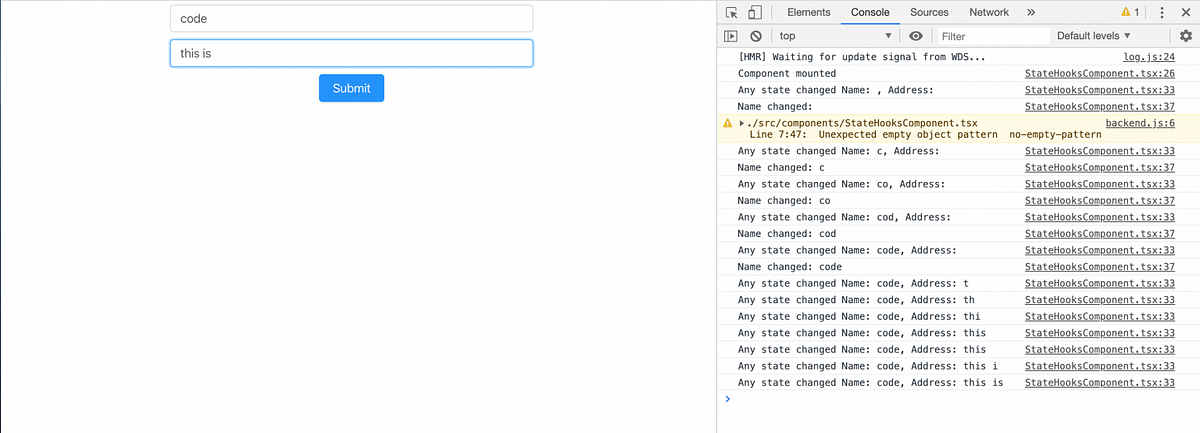Focus the address input containing 'this is'
The width and height of the screenshot is (1200, 433).
tap(351, 53)
